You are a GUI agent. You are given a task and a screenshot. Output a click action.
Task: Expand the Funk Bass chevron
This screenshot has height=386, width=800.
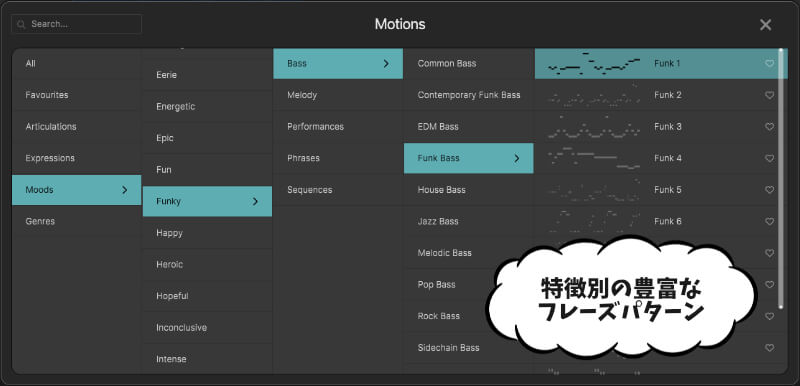[x=516, y=159]
